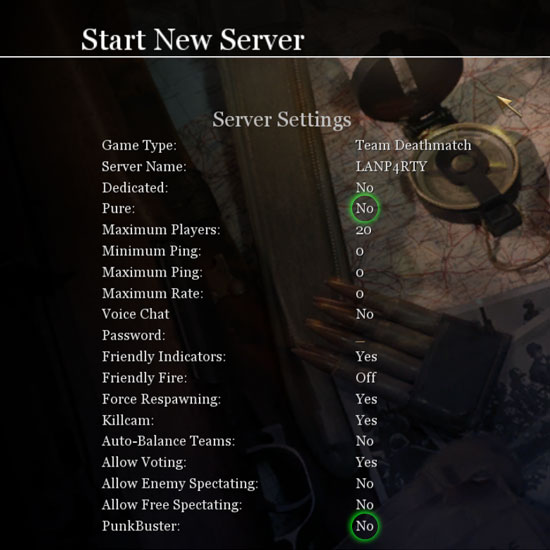Toggle Allow Voting setting
This screenshot has height=550, width=550.
pyautogui.click(x=366, y=462)
